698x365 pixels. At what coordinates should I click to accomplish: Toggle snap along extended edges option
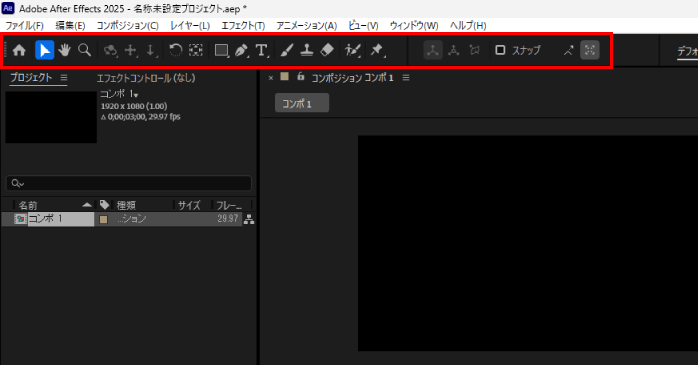[x=568, y=50]
